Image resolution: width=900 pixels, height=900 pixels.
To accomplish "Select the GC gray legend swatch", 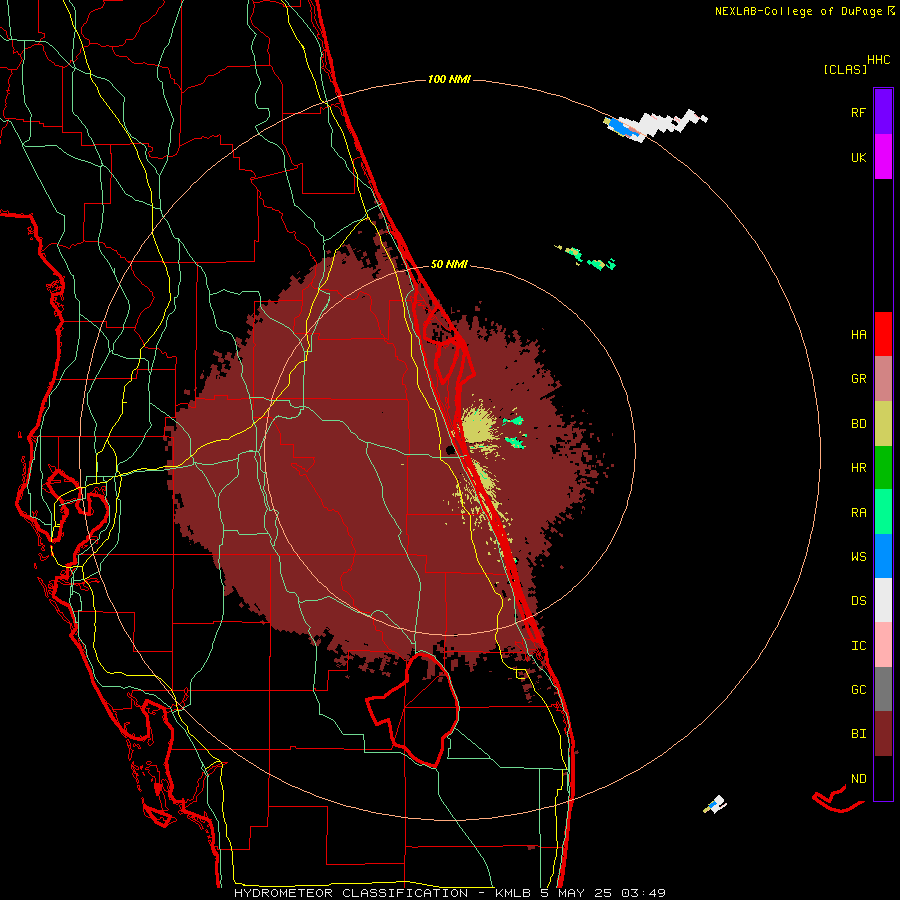I will [883, 689].
